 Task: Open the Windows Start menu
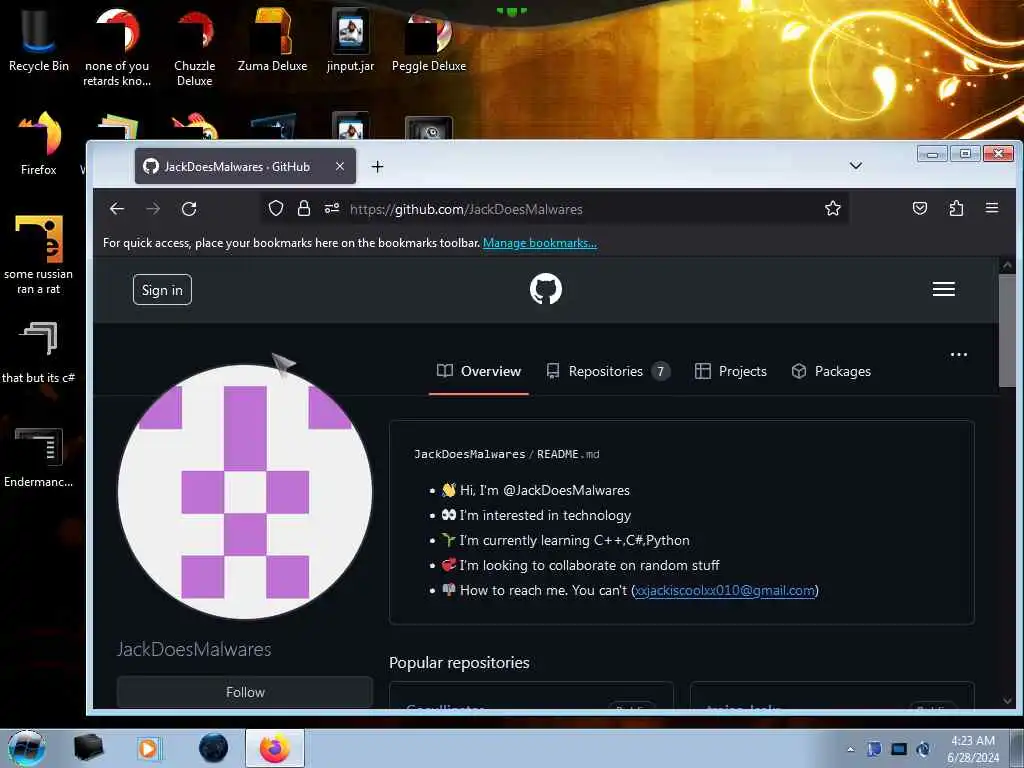(x=26, y=748)
